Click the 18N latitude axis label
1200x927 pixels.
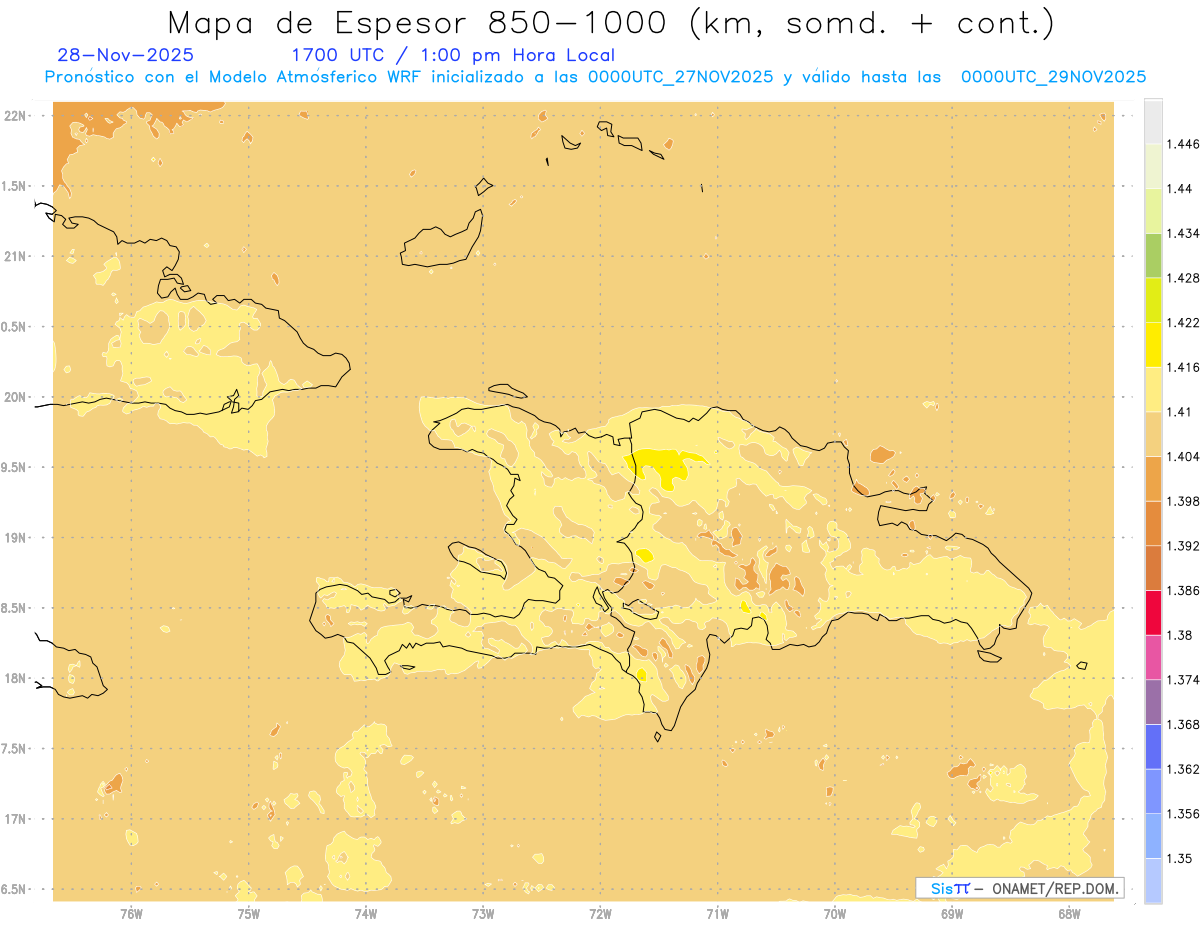coord(17,678)
